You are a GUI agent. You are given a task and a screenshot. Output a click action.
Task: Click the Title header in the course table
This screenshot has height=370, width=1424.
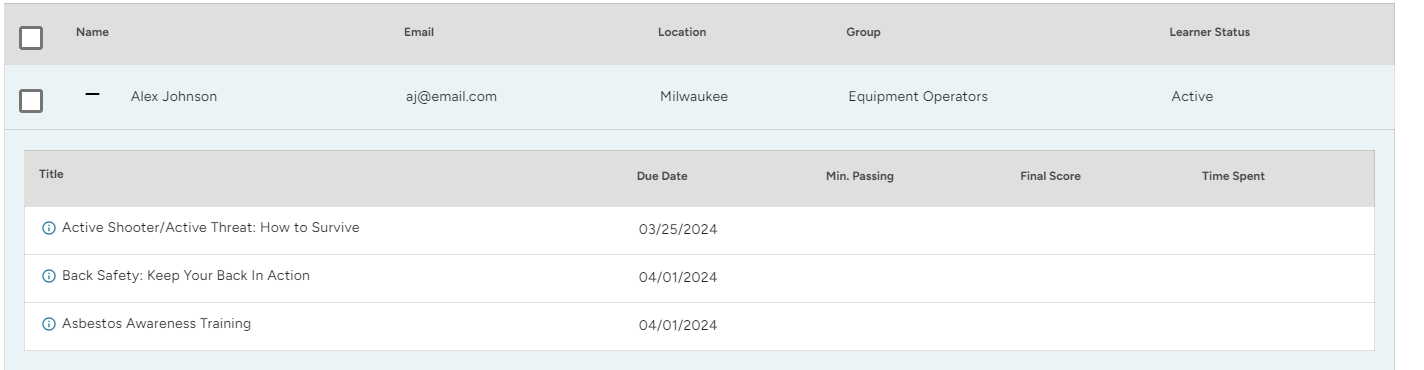point(51,174)
